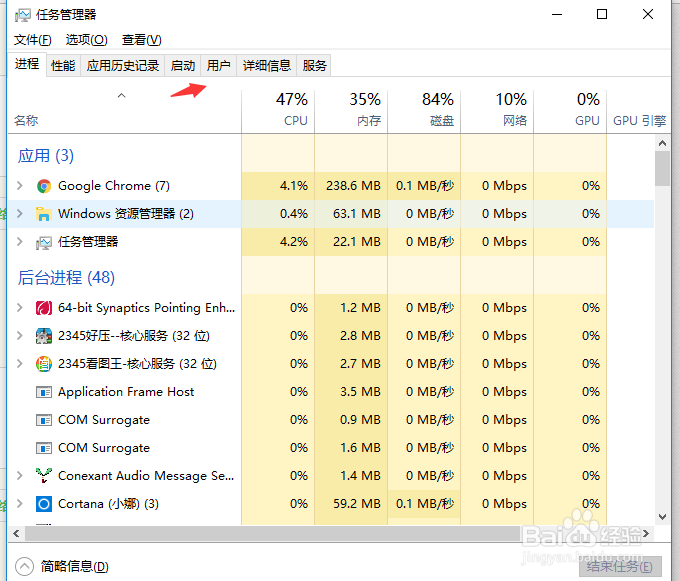Maximize the Task Manager window
The height and width of the screenshot is (581, 680).
point(602,14)
